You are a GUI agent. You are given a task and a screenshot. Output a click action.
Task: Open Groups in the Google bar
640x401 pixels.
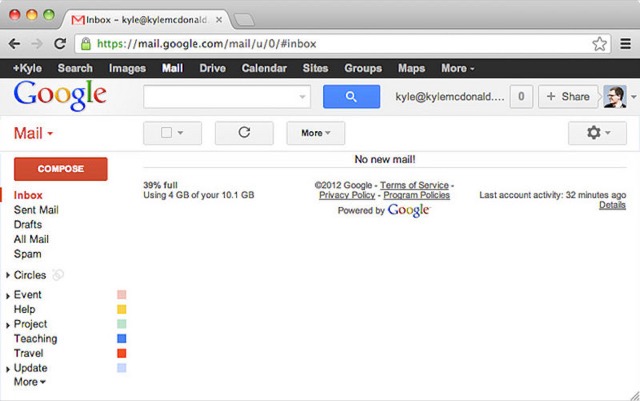point(363,68)
